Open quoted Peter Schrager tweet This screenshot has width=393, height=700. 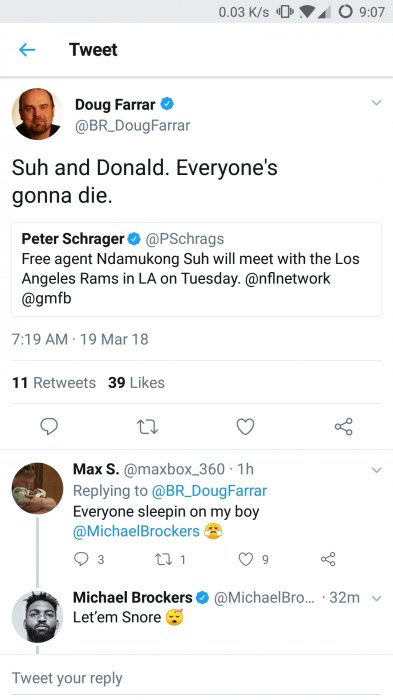[x=196, y=269]
